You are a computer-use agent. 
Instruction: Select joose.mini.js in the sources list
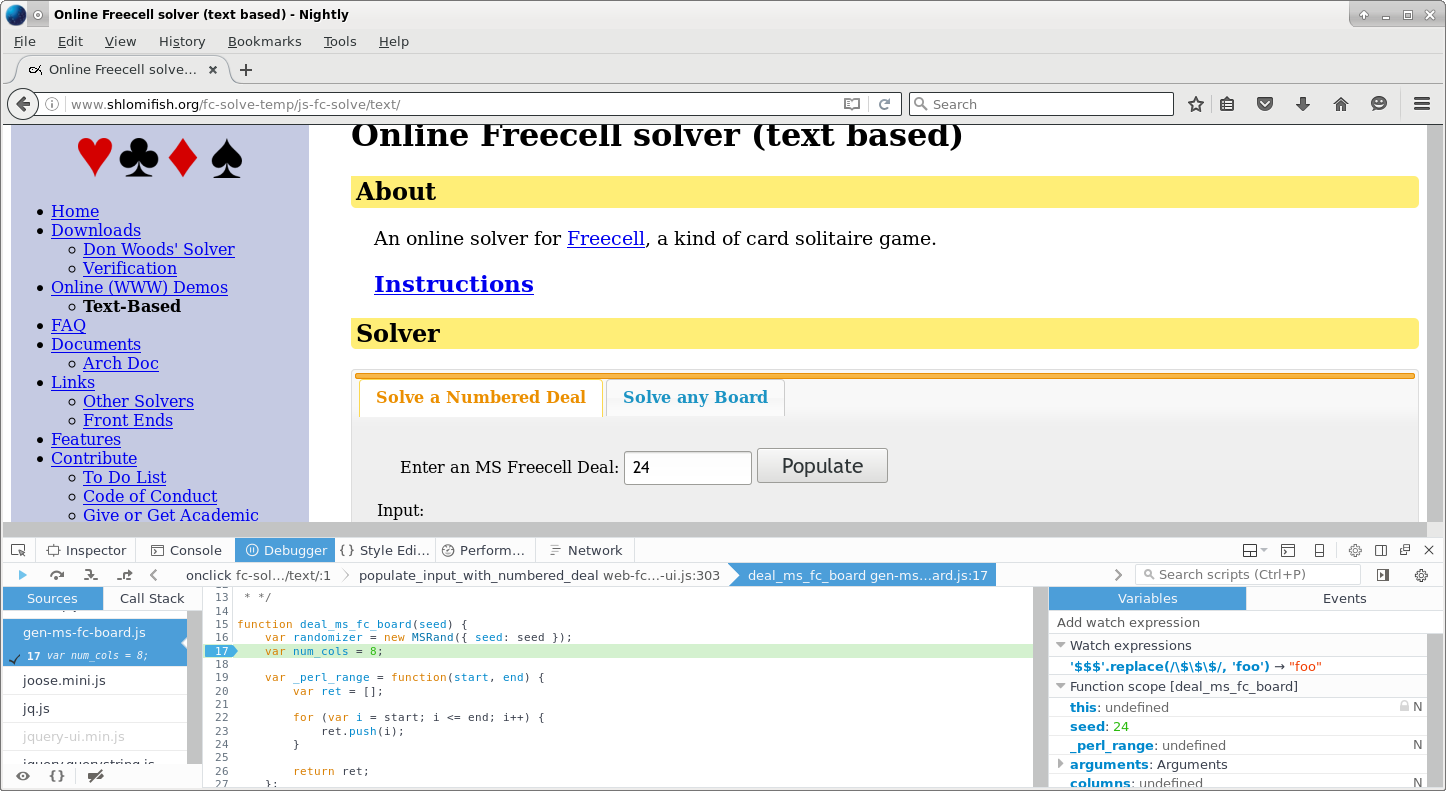[95, 680]
